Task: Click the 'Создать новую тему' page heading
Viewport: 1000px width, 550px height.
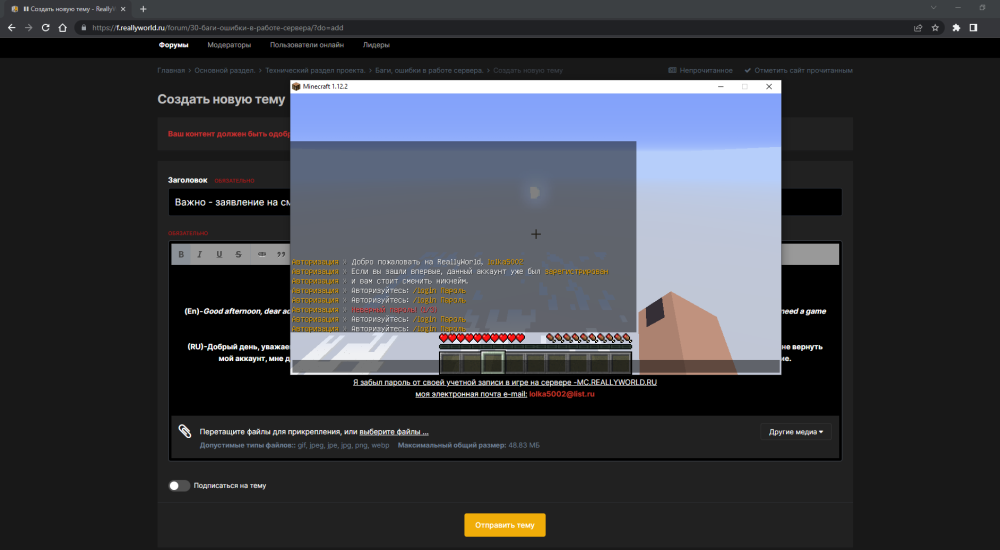Action: [221, 100]
